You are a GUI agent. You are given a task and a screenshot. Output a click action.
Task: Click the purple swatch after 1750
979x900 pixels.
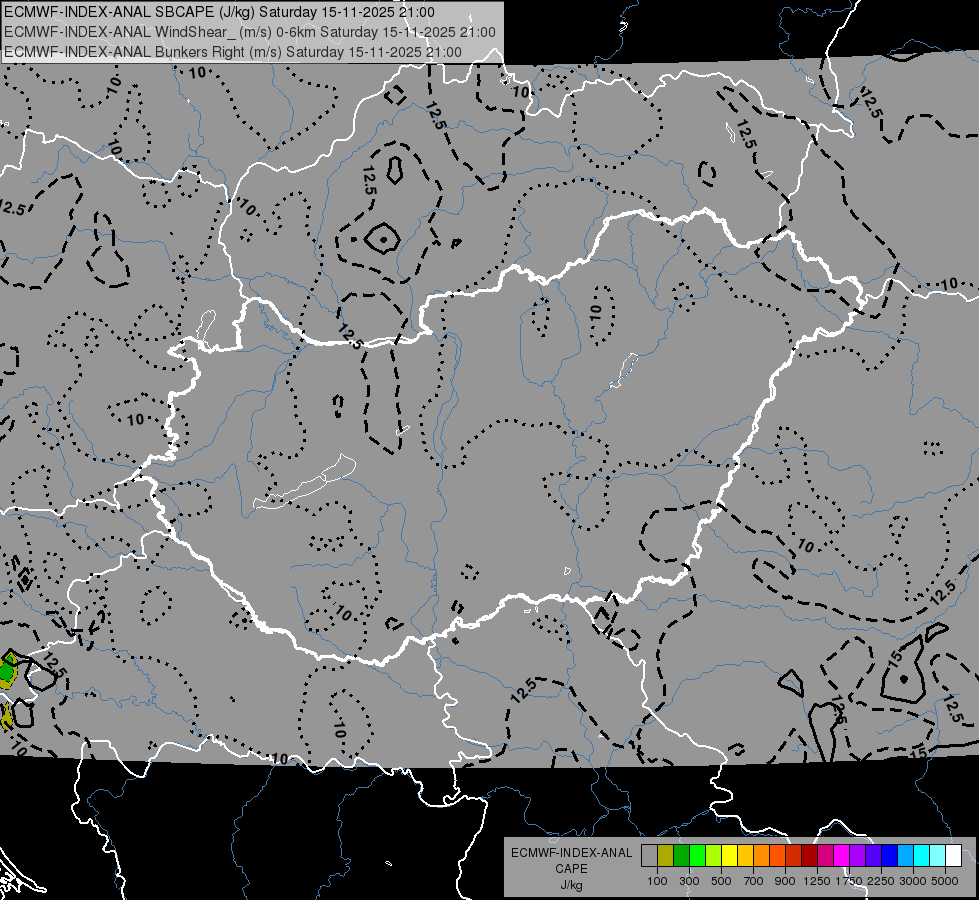[x=857, y=856]
